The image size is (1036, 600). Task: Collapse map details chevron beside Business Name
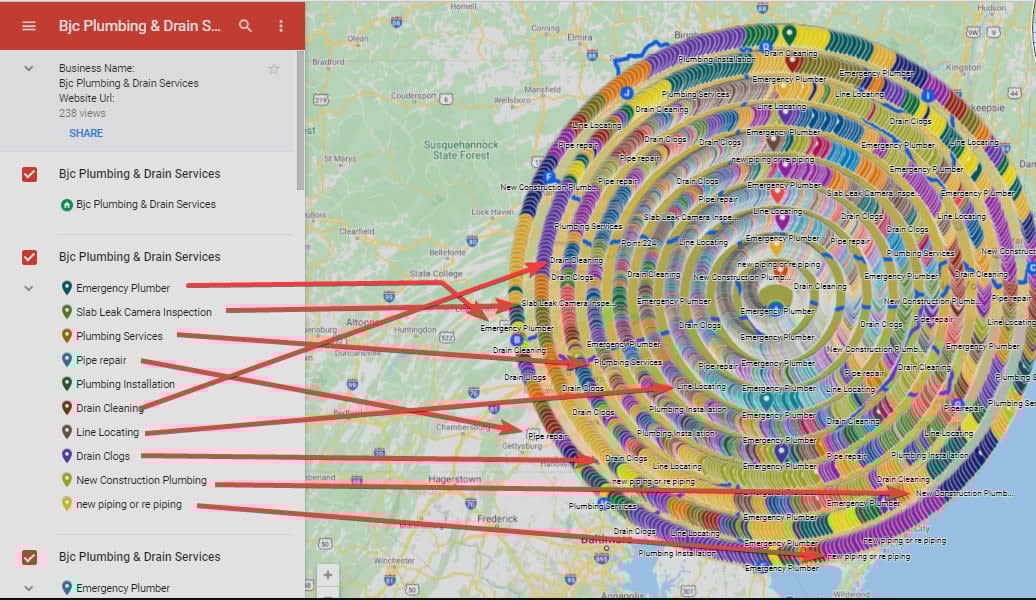[29, 68]
